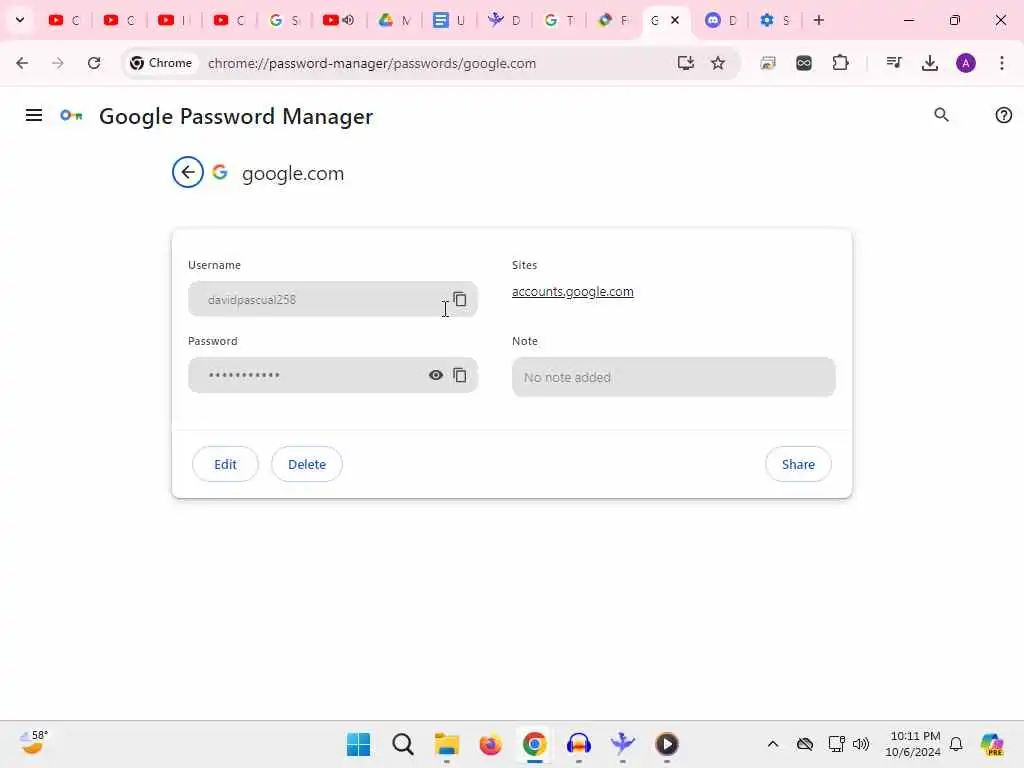Install Password Manager as an app
The height and width of the screenshot is (768, 1024).
[685, 63]
